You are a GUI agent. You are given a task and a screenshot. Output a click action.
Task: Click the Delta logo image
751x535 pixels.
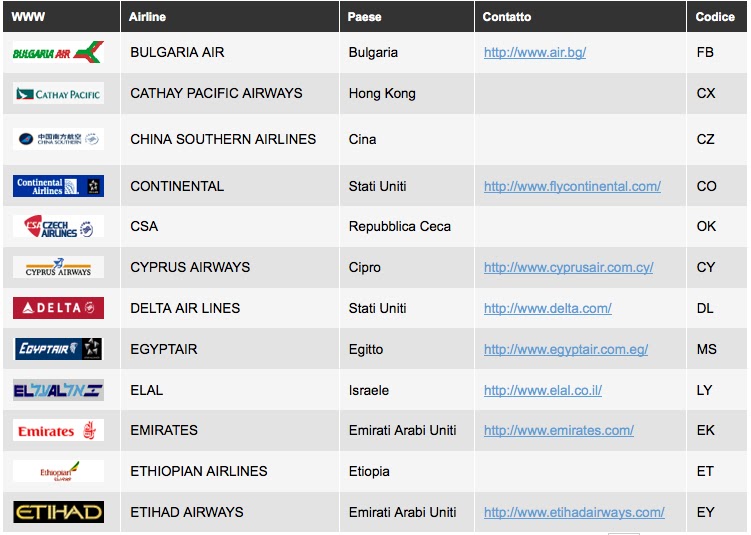pyautogui.click(x=58, y=308)
